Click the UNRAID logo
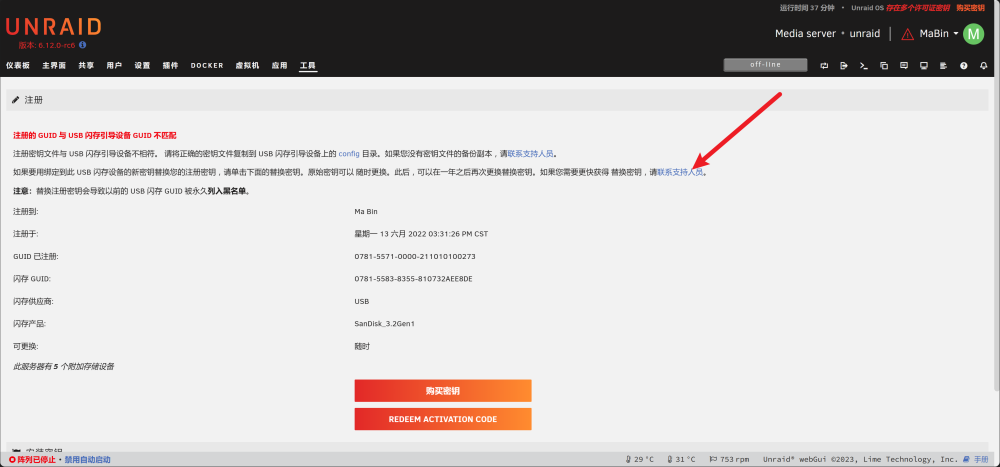Image resolution: width=1000 pixels, height=467 pixels. coord(54,27)
